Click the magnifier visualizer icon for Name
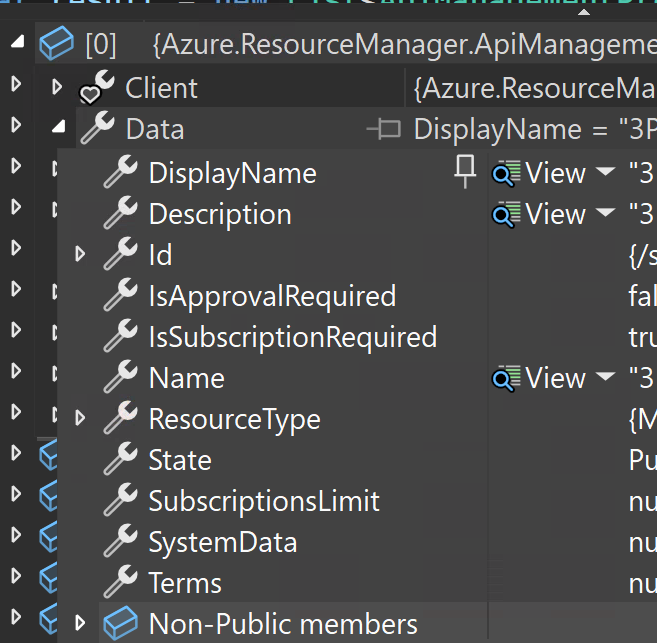657x643 pixels. (x=506, y=378)
